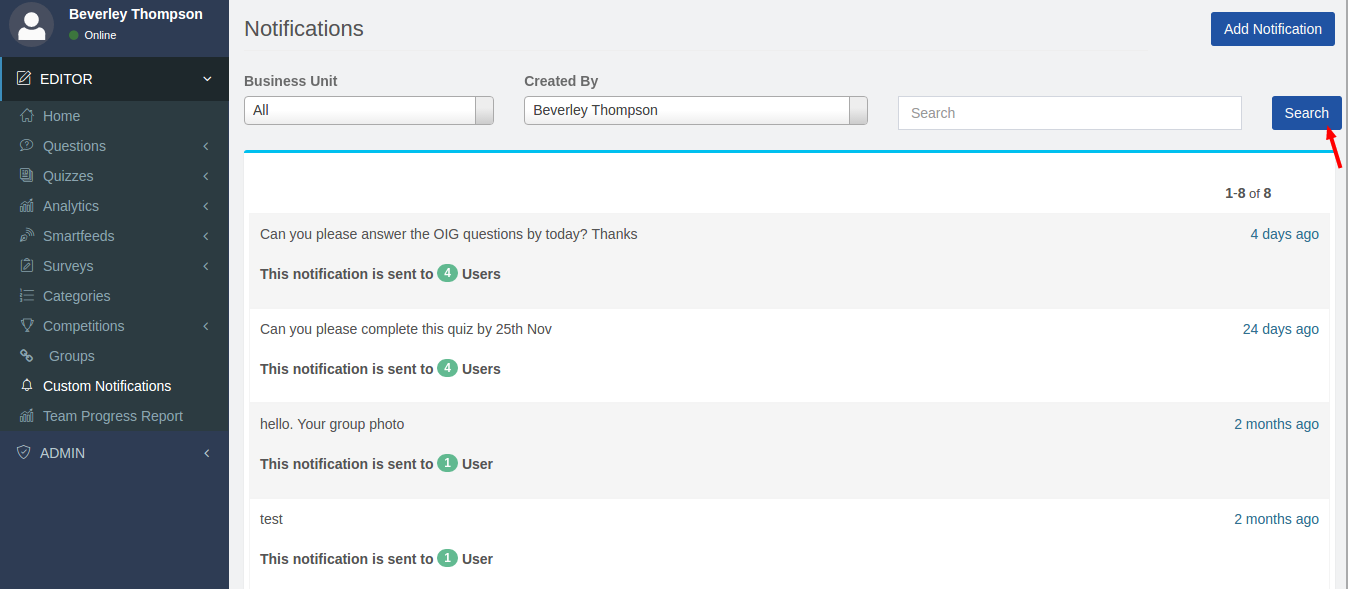Screen dimensions: 1348x589
Task: Click the Smartfeeds feed icon
Action: click(27, 236)
